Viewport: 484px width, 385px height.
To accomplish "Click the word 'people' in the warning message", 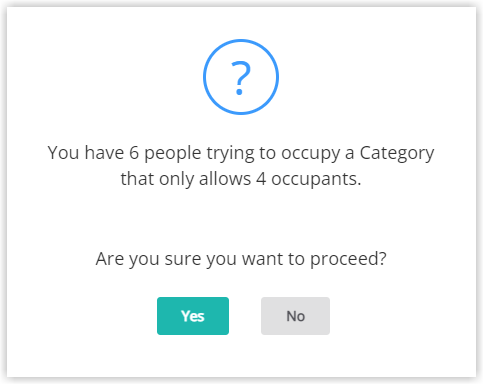I will (x=173, y=153).
